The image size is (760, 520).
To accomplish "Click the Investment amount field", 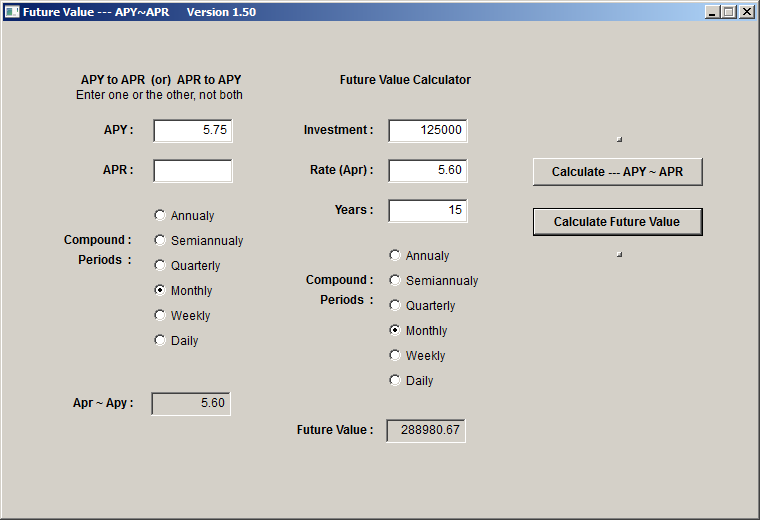I will coord(428,131).
